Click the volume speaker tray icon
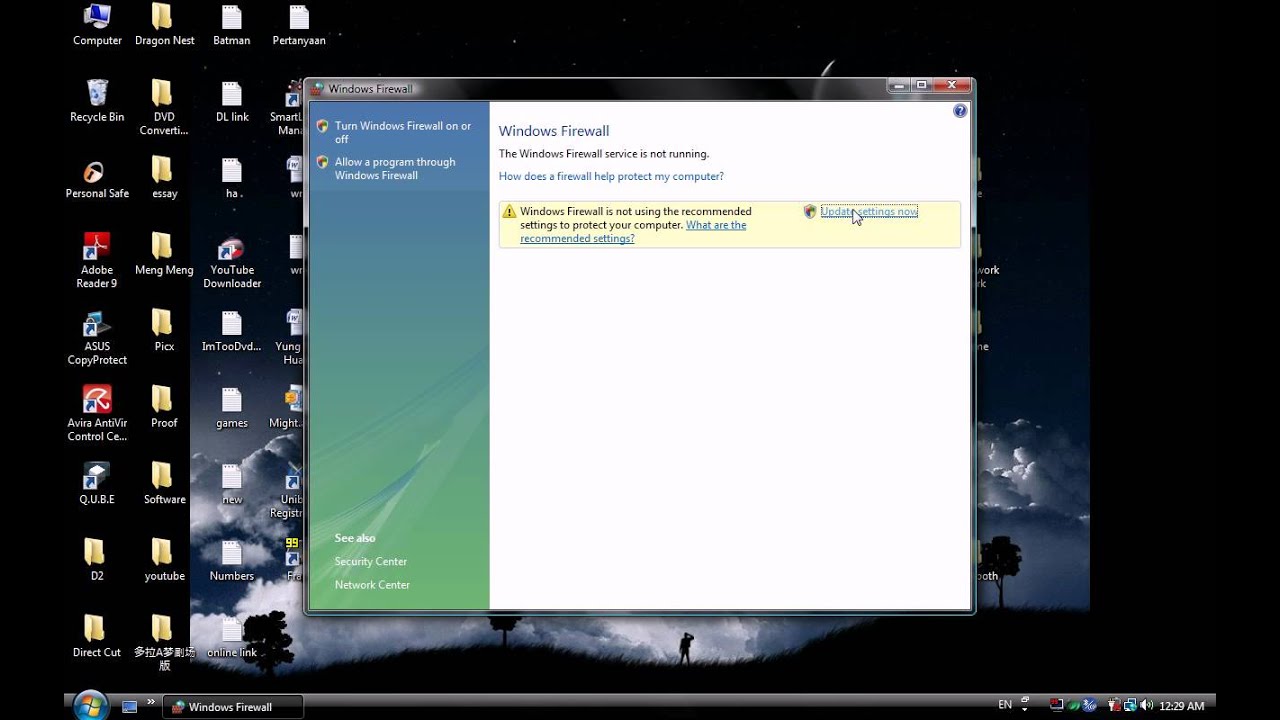 1145,705
